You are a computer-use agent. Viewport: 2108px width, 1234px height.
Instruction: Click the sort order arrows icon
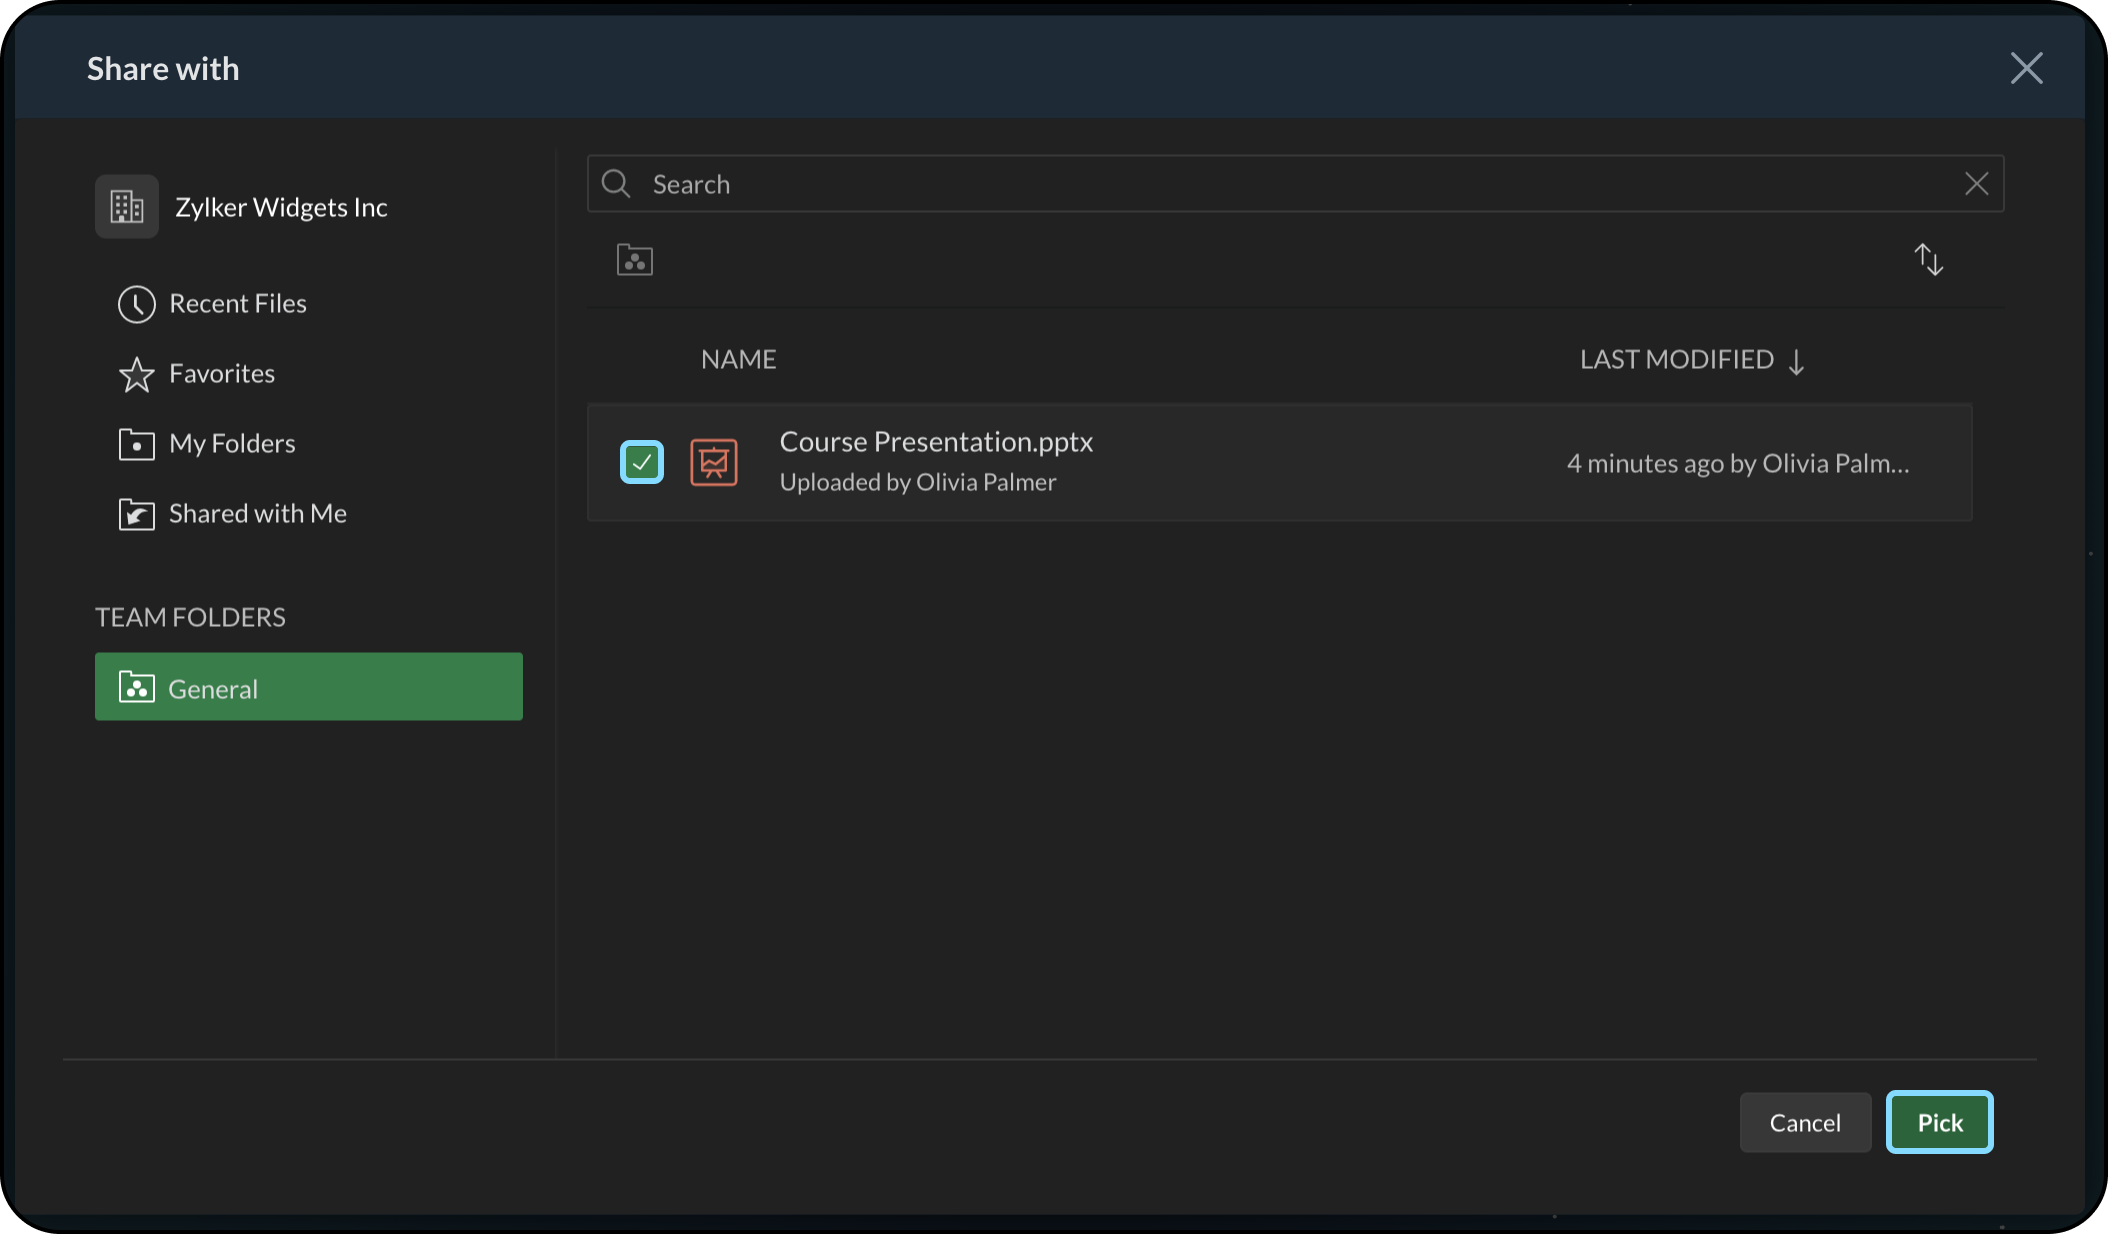(x=1928, y=260)
